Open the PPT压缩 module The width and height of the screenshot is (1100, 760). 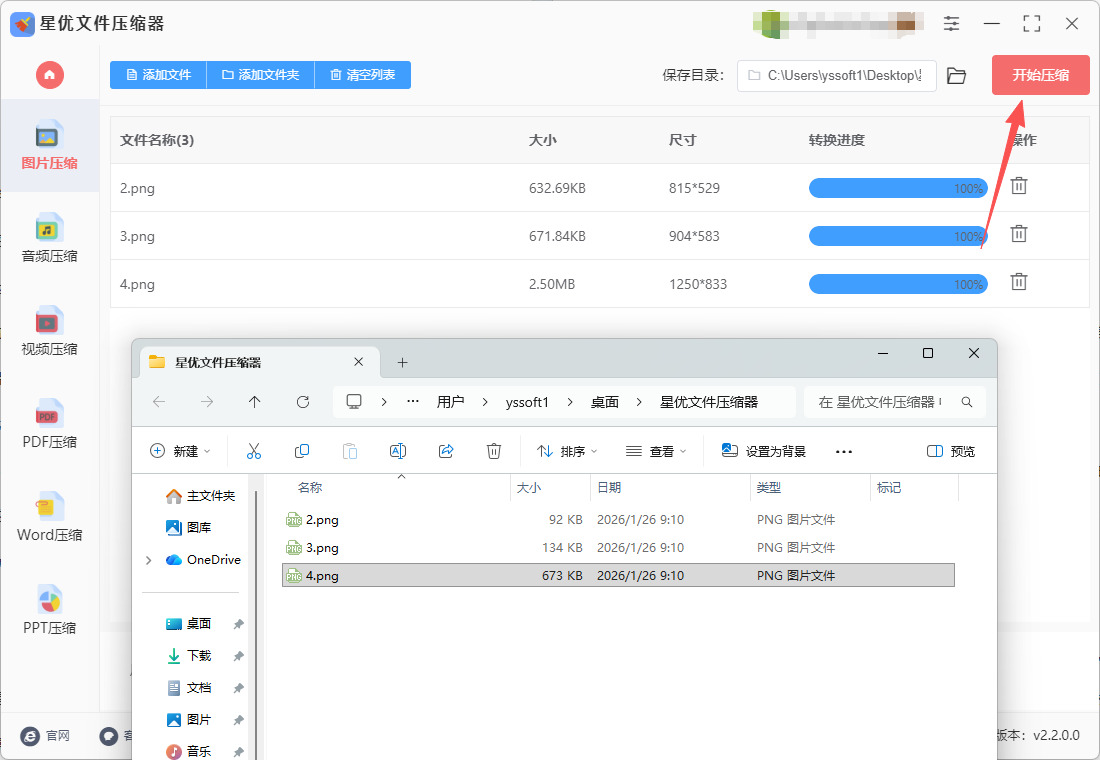pos(49,611)
